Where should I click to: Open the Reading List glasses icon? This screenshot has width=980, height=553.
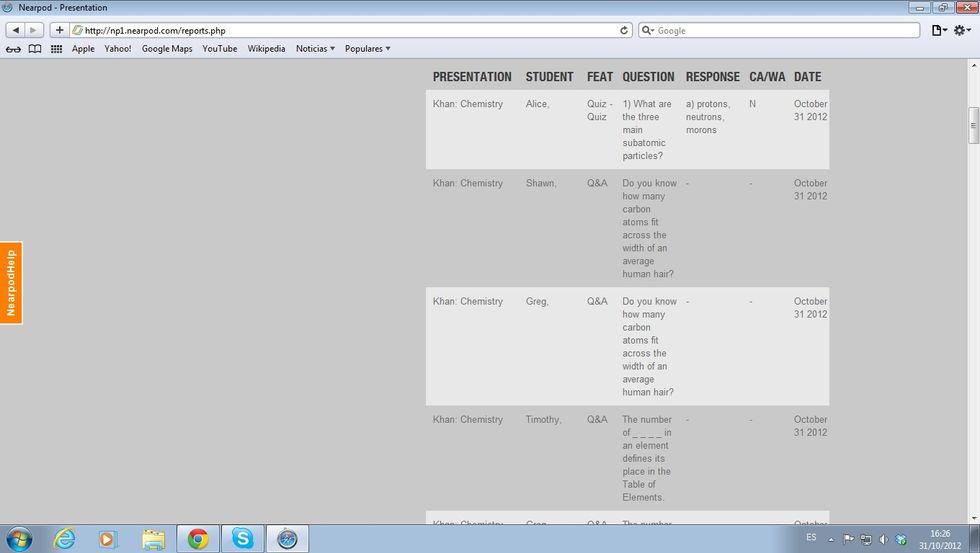(x=13, y=49)
